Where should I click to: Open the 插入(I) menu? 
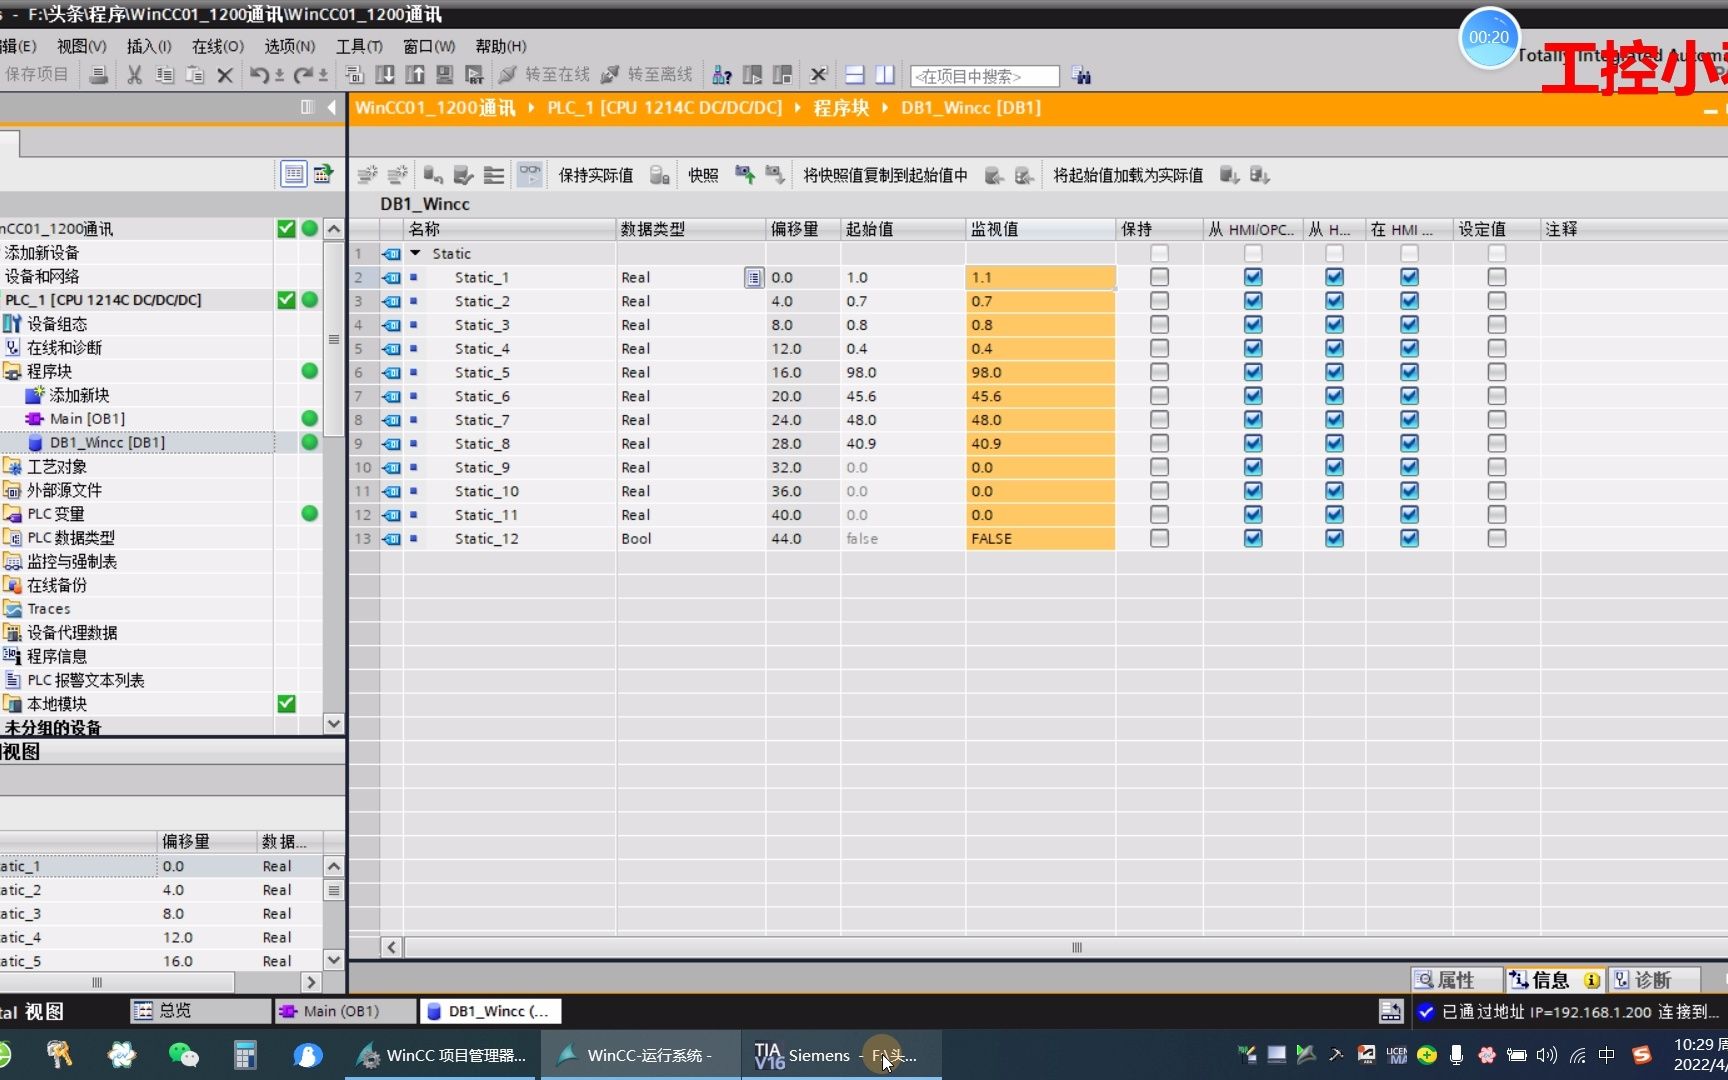149,46
